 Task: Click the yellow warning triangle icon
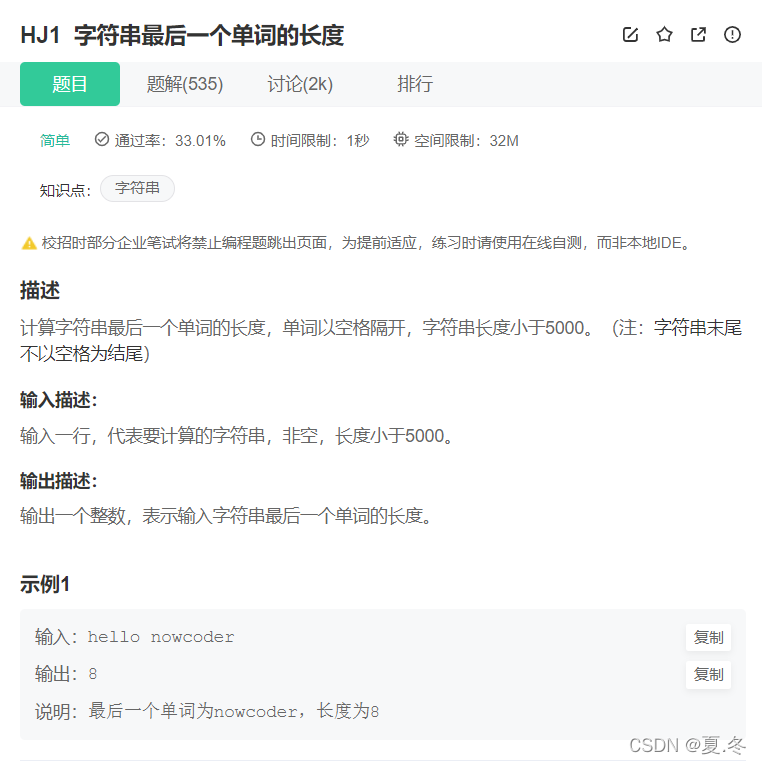coord(29,243)
